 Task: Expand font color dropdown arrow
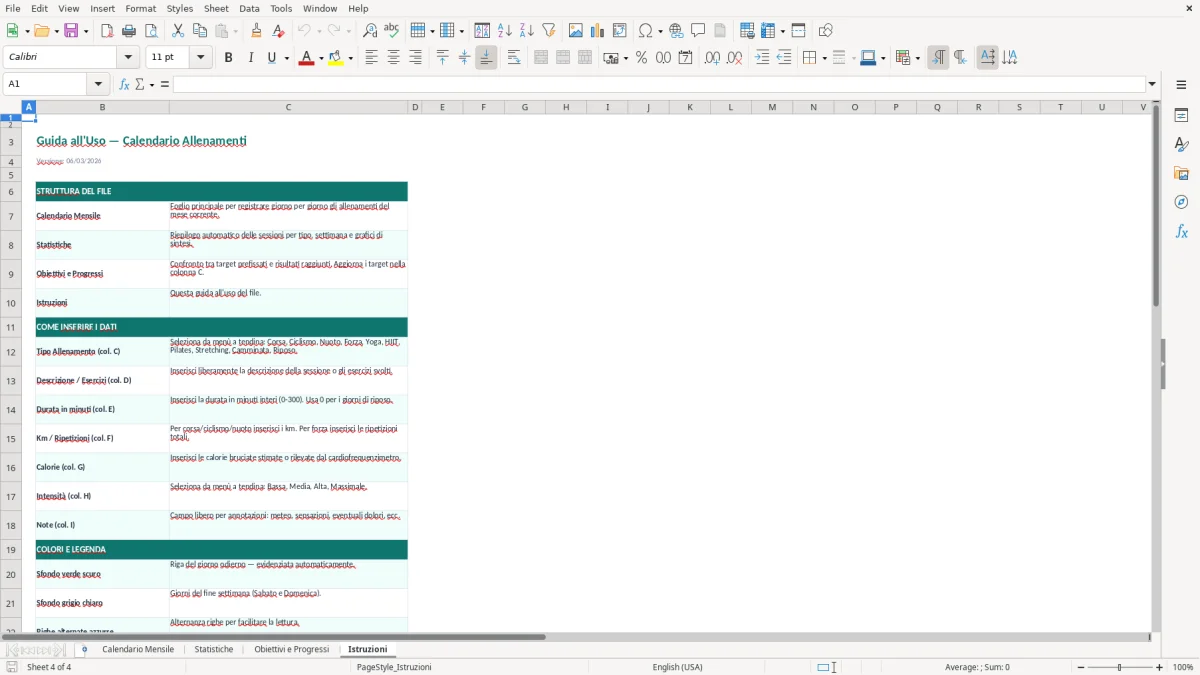point(320,58)
